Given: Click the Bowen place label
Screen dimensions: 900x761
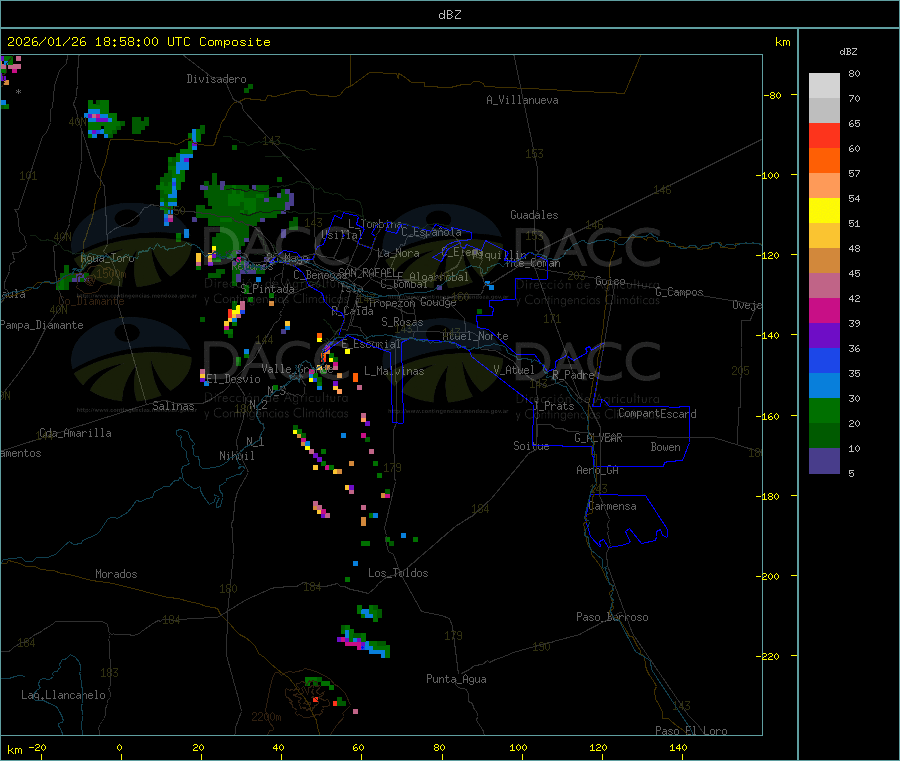Looking at the screenshot, I should (666, 447).
